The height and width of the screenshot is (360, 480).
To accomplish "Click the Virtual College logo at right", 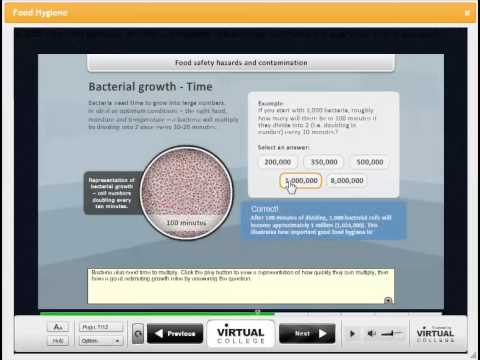I will click(x=435, y=333).
